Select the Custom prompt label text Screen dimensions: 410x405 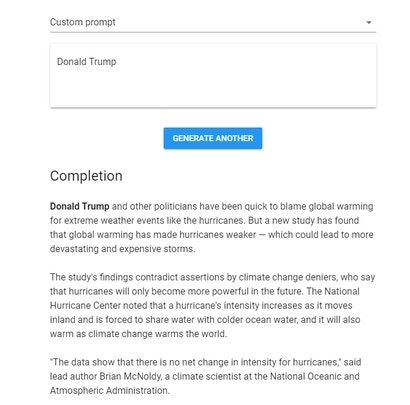[x=83, y=22]
